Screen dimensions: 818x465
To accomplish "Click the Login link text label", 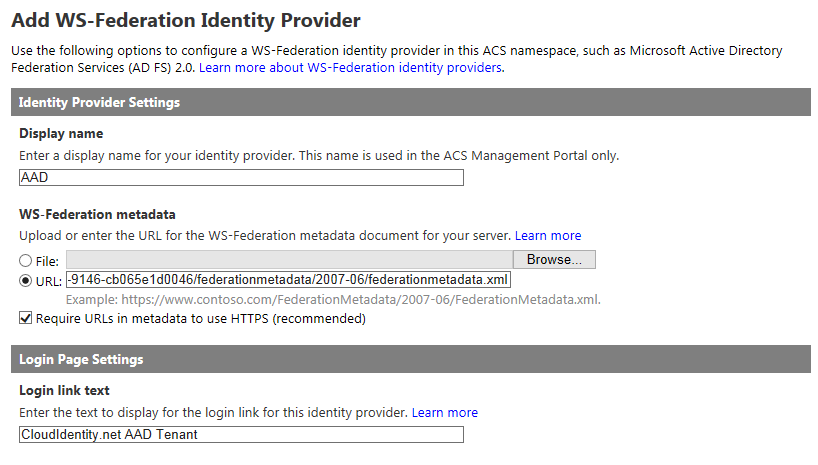I will [64, 390].
